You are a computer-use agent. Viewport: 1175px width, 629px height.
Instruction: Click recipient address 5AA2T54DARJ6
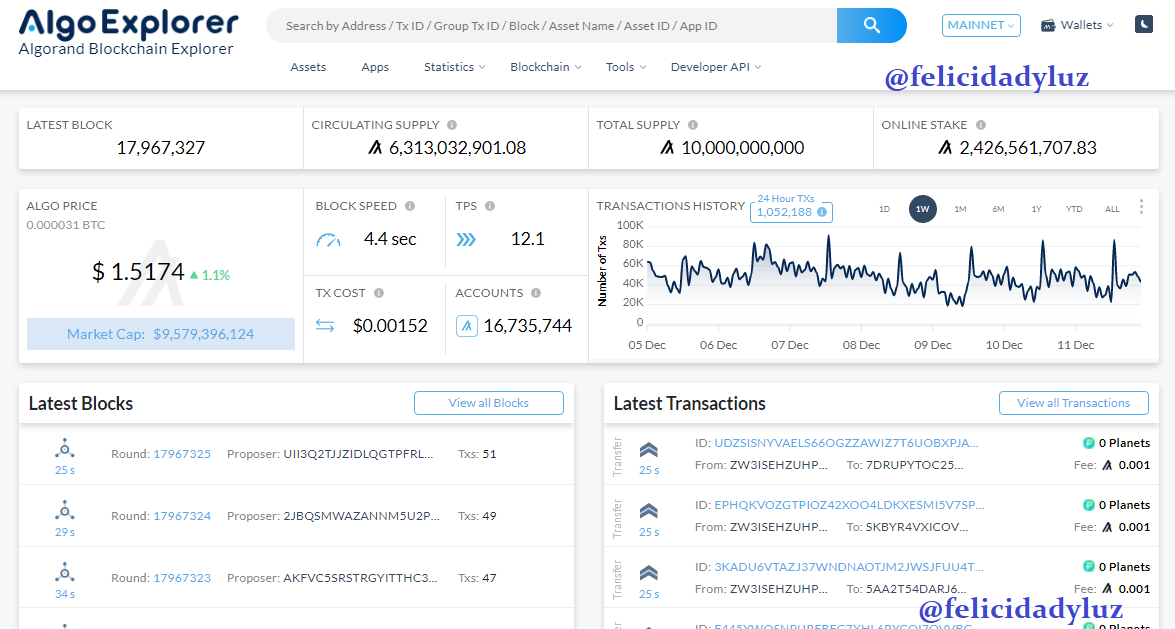[916, 589]
